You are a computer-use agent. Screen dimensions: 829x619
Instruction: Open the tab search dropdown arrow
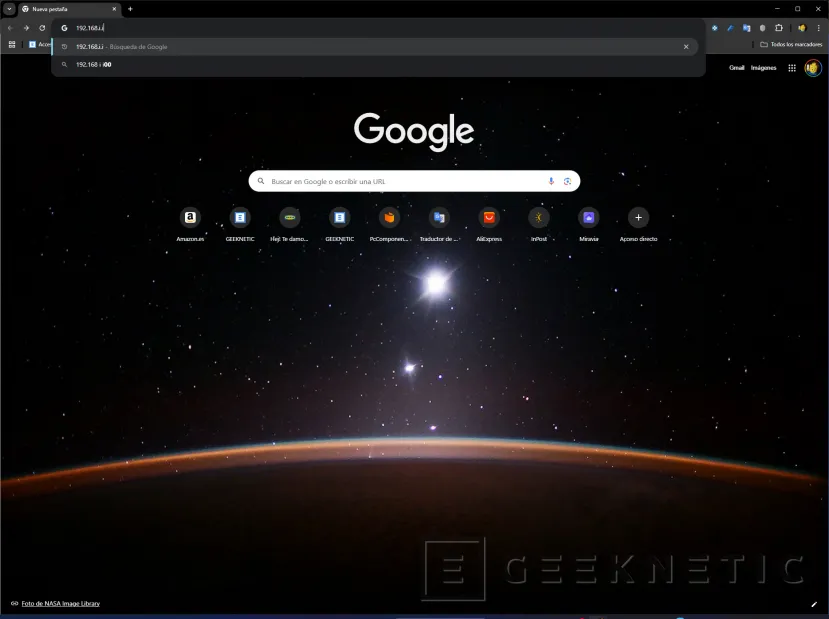9,9
